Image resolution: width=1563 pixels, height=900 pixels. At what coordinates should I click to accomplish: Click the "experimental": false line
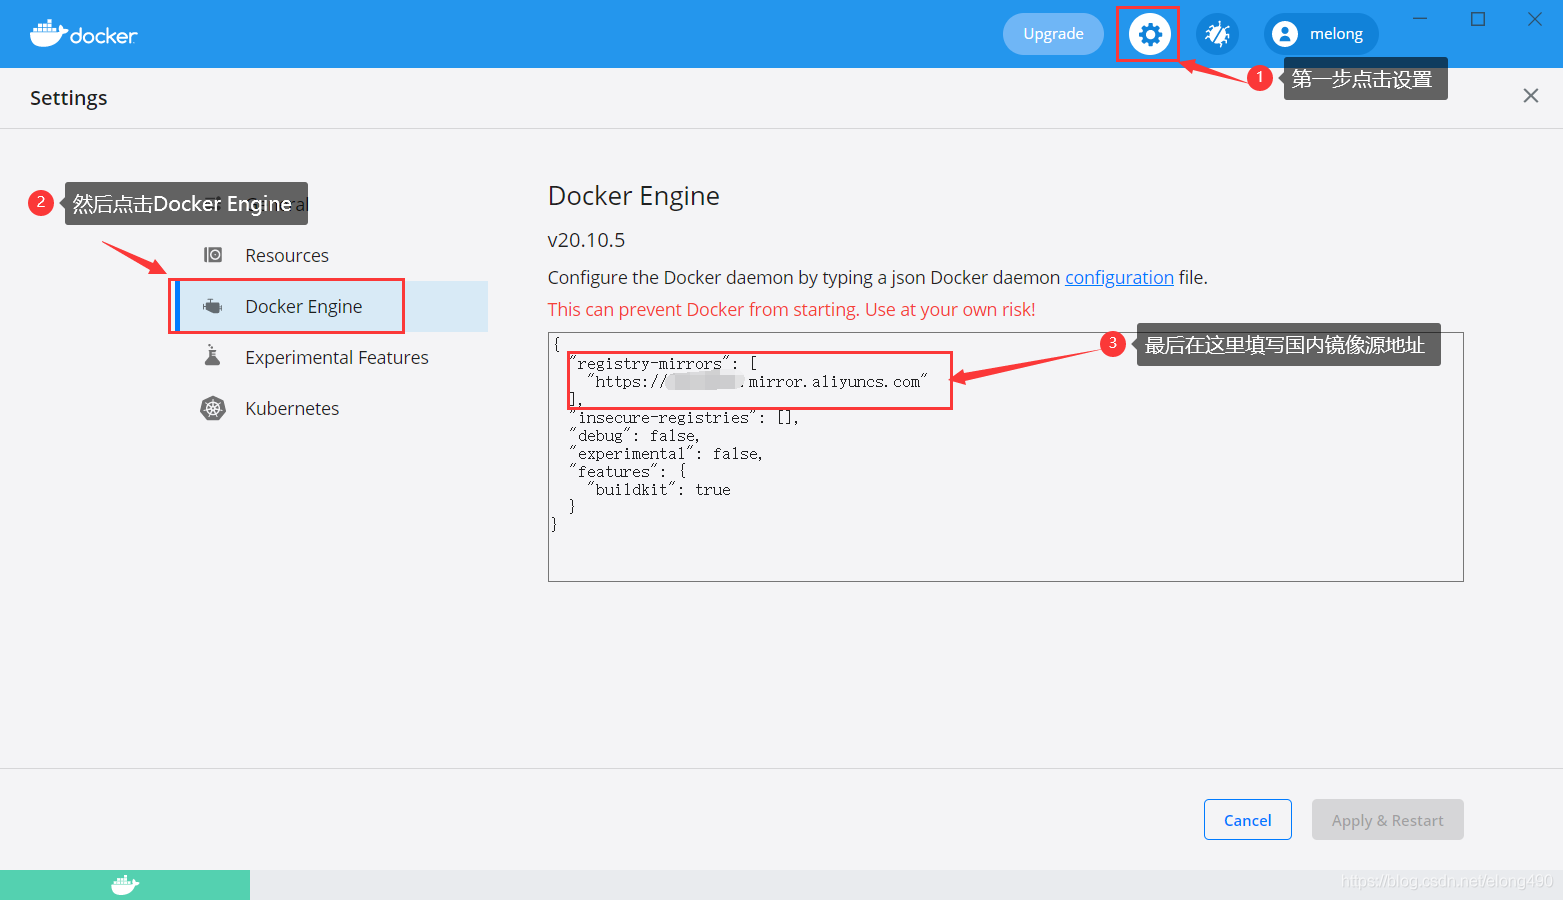(x=666, y=454)
